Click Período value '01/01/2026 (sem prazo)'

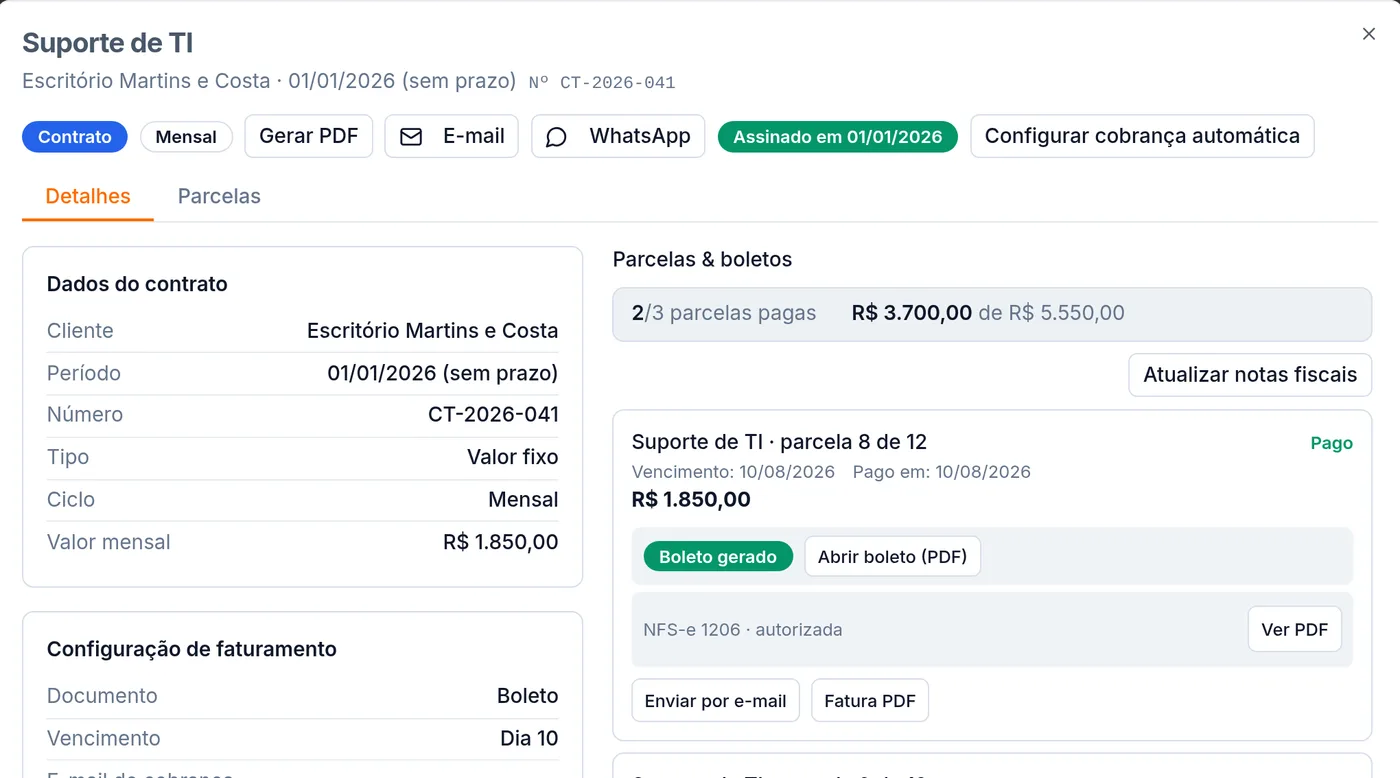(443, 373)
